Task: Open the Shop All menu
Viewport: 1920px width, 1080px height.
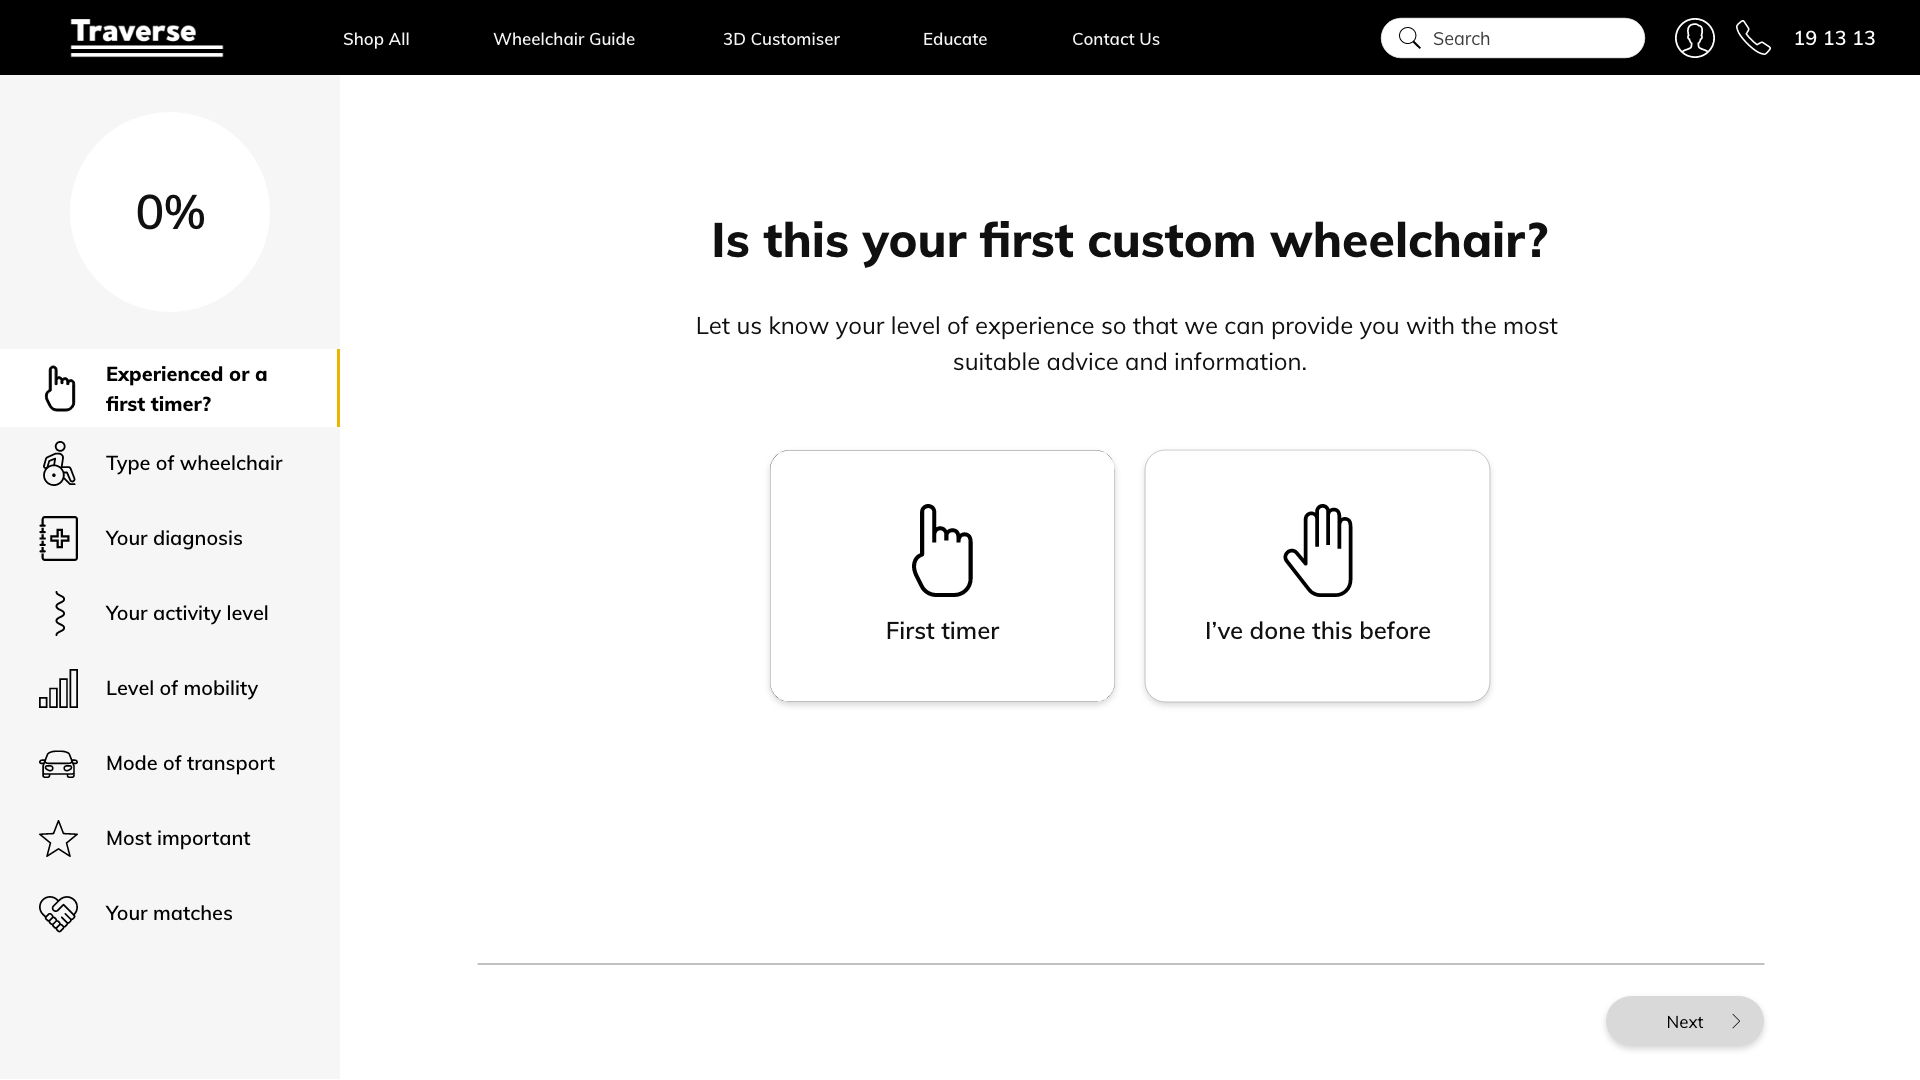Action: 376,39
